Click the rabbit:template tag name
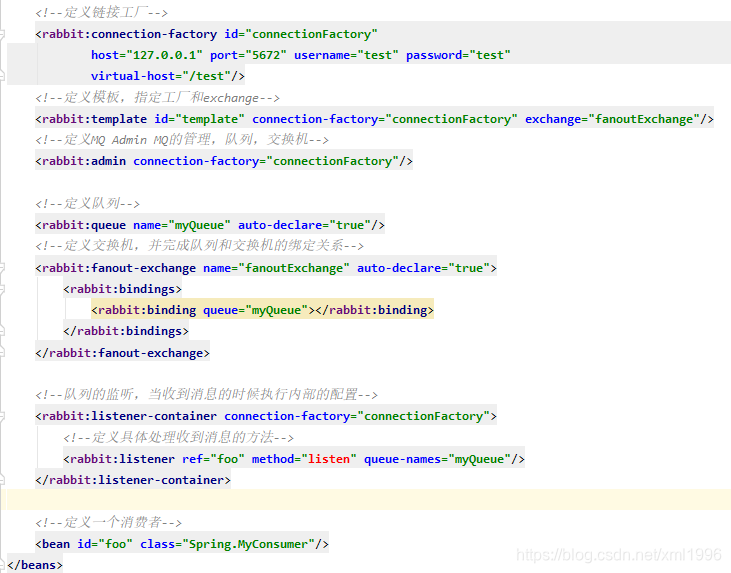 click(94, 119)
